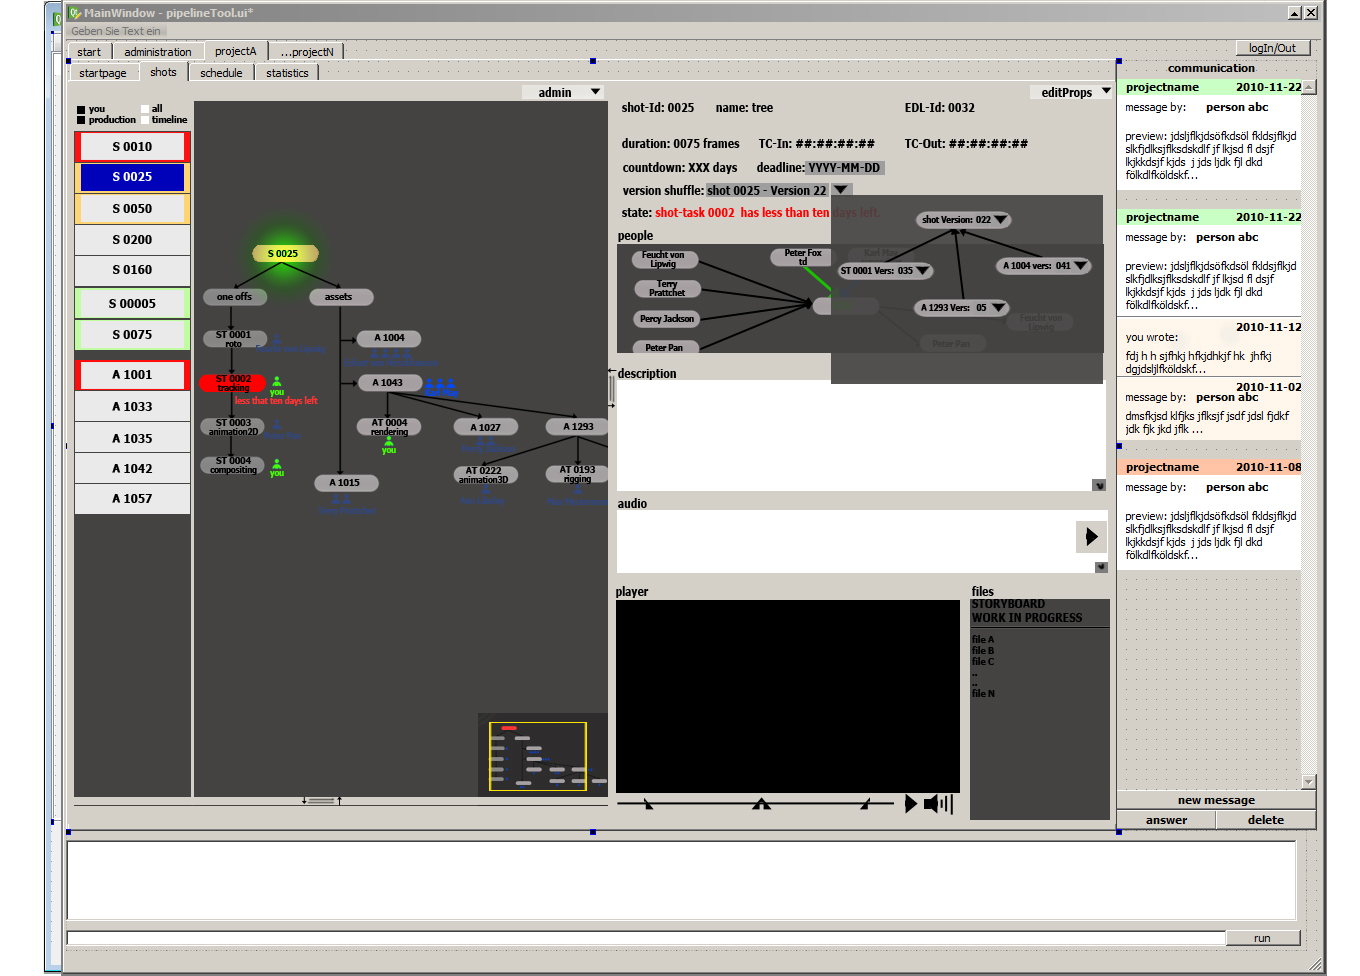Expand the shot Version: 022 dropdown

1001,219
